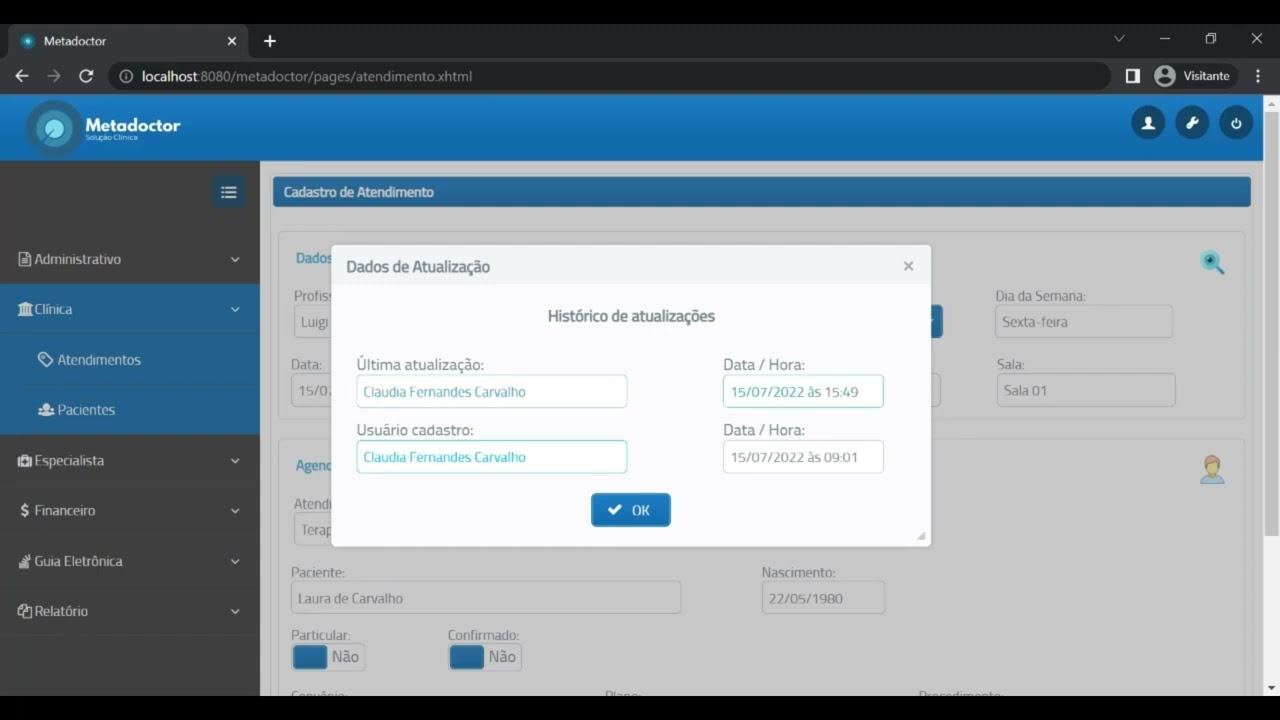1280x720 pixels.
Task: Click the Última atualização name field
Action: point(492,392)
